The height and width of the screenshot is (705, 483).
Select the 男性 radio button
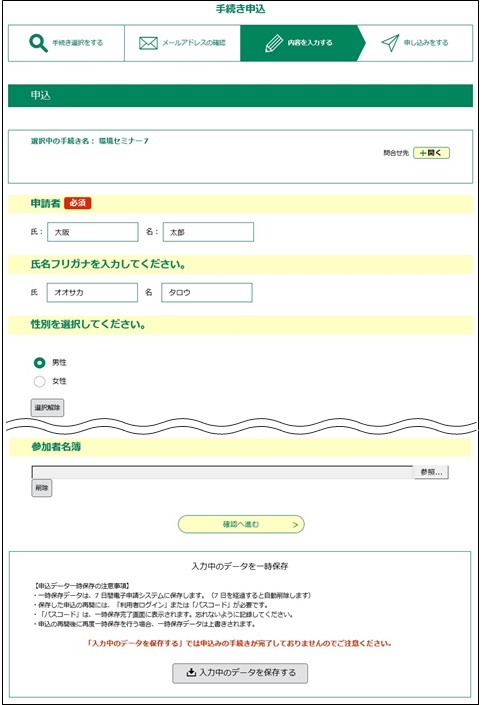[x=40, y=362]
